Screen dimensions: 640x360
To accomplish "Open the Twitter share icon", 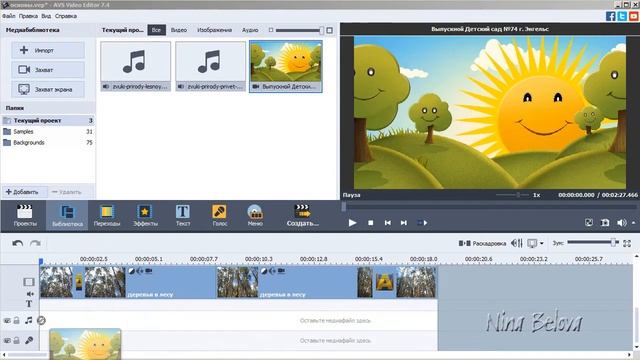I will click(x=622, y=16).
